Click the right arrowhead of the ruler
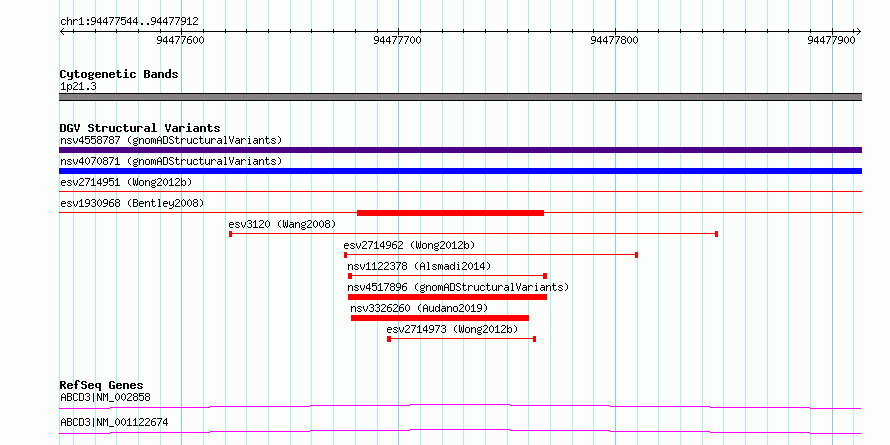The height and width of the screenshot is (445, 890). [x=858, y=32]
